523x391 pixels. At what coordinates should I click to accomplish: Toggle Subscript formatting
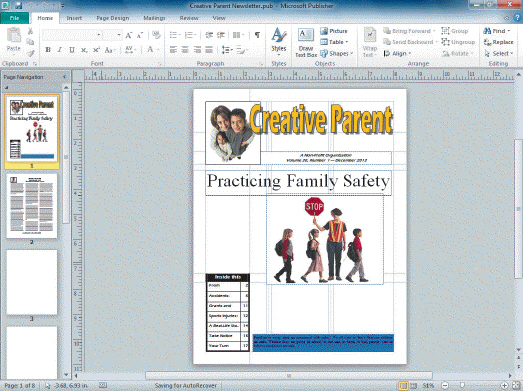click(84, 50)
